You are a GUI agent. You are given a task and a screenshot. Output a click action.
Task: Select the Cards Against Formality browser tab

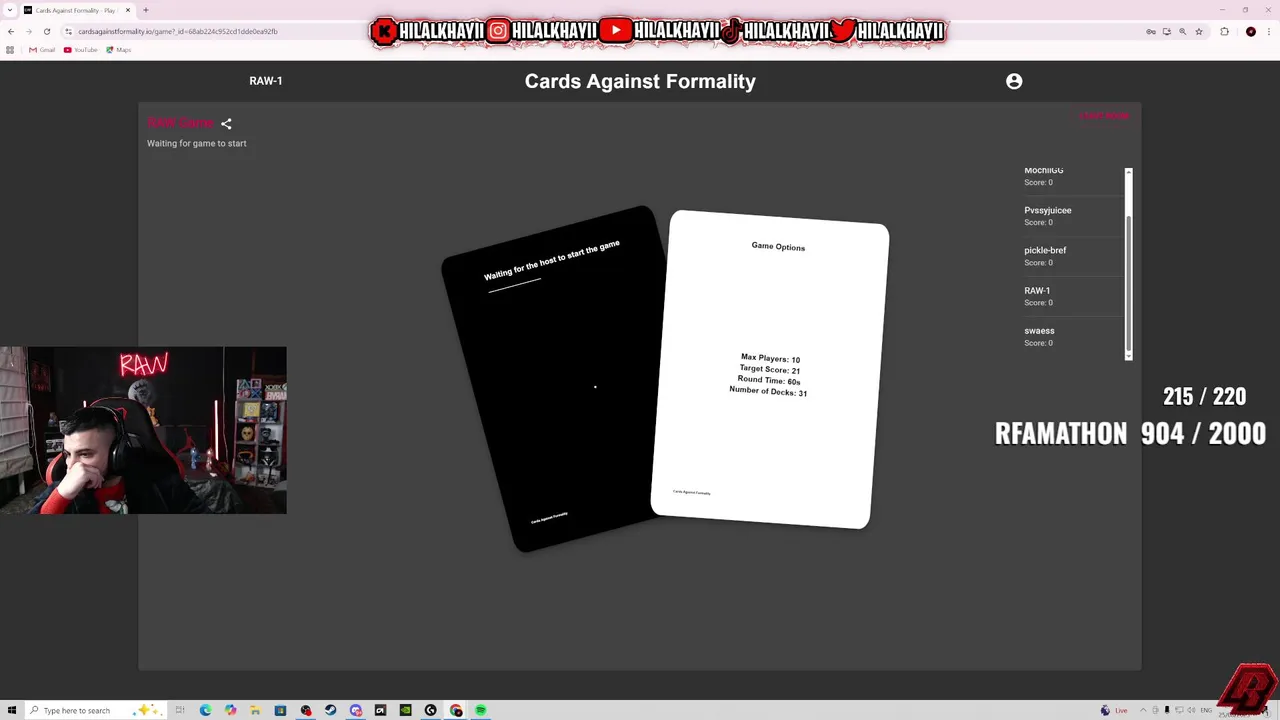pos(76,10)
